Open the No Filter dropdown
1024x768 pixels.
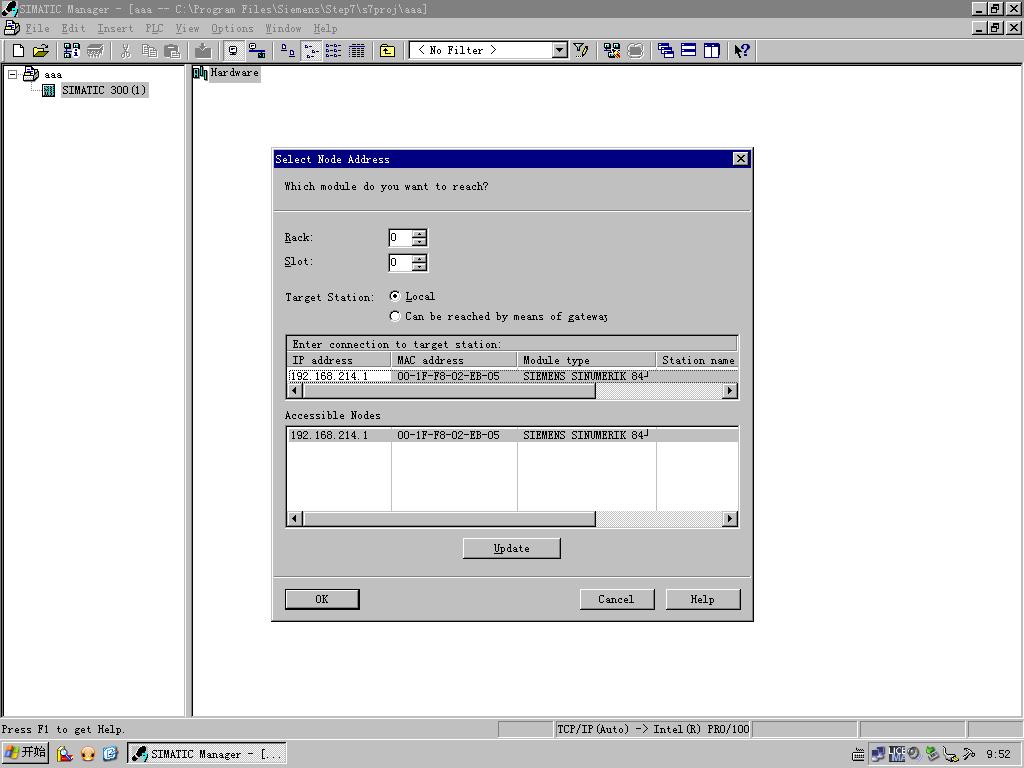click(x=559, y=51)
